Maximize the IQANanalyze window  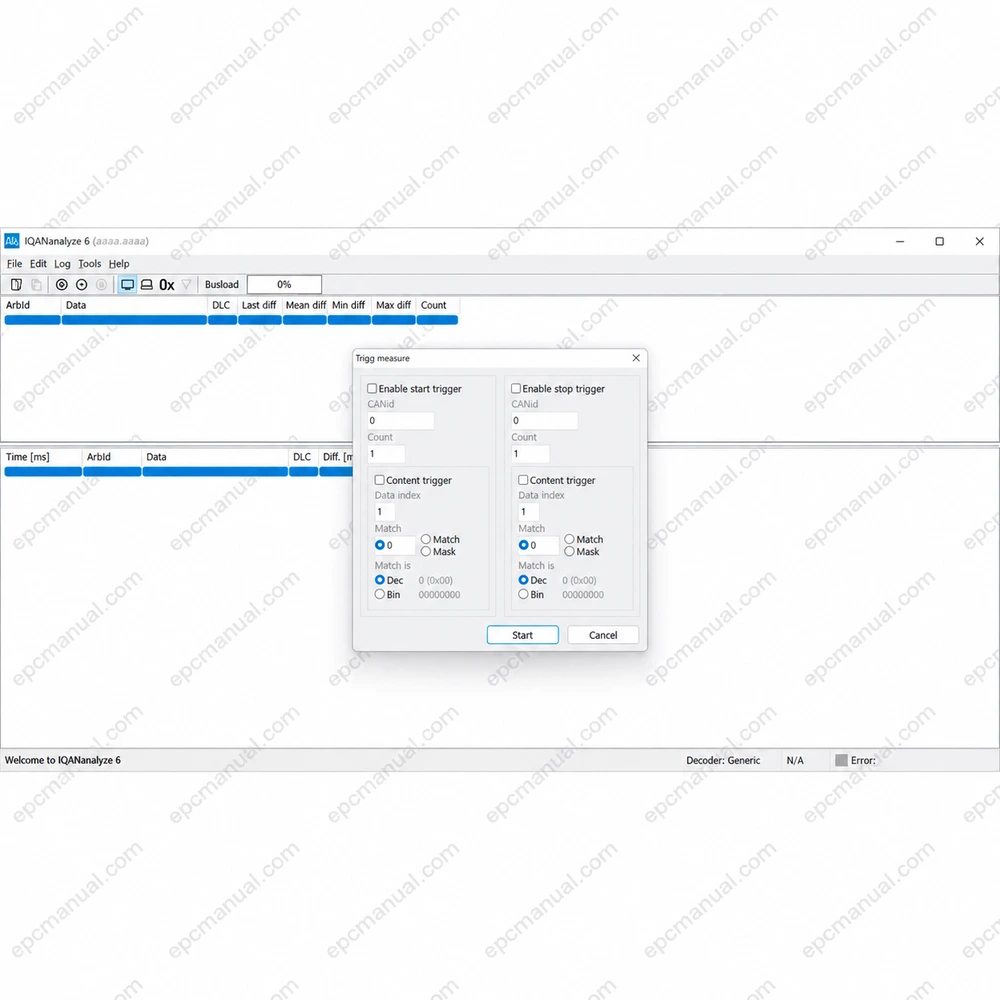[939, 241]
